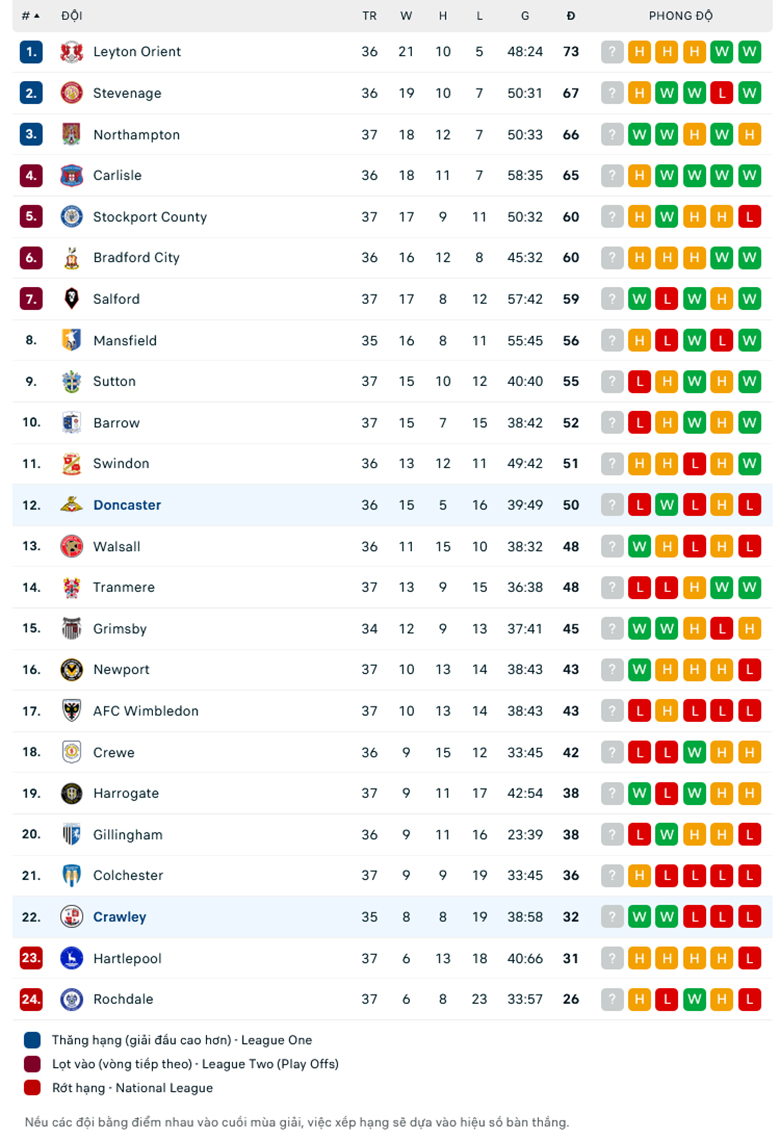Screen dimensions: 780x1140
Task: Sort standings by Đ points column
Action: pos(571,16)
